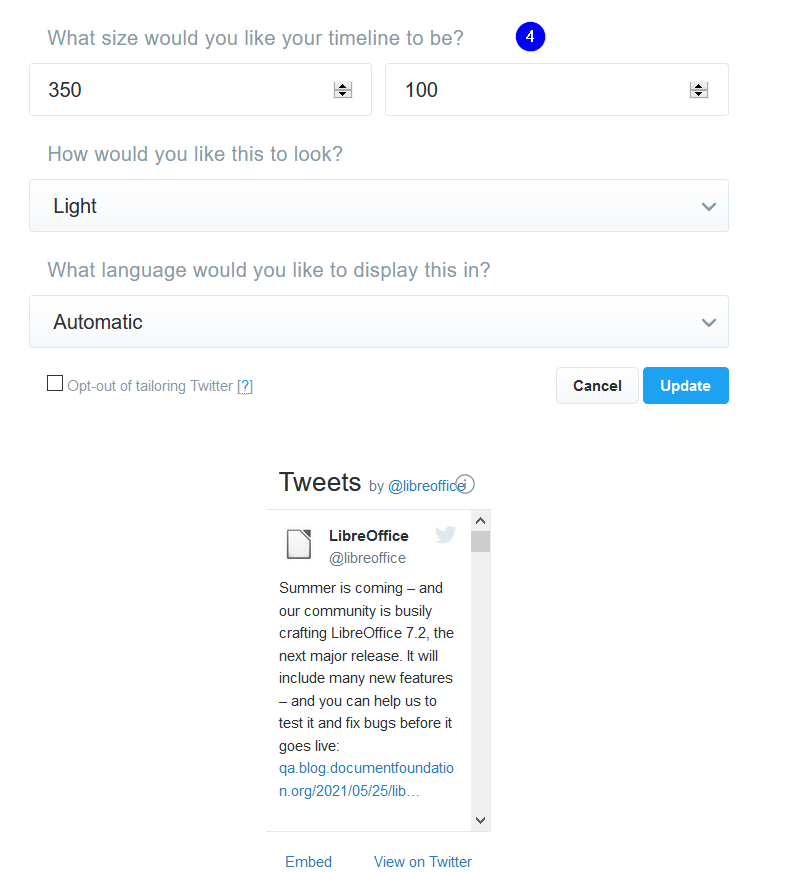Open View on Twitter link
This screenshot has width=791, height=872.
click(423, 861)
